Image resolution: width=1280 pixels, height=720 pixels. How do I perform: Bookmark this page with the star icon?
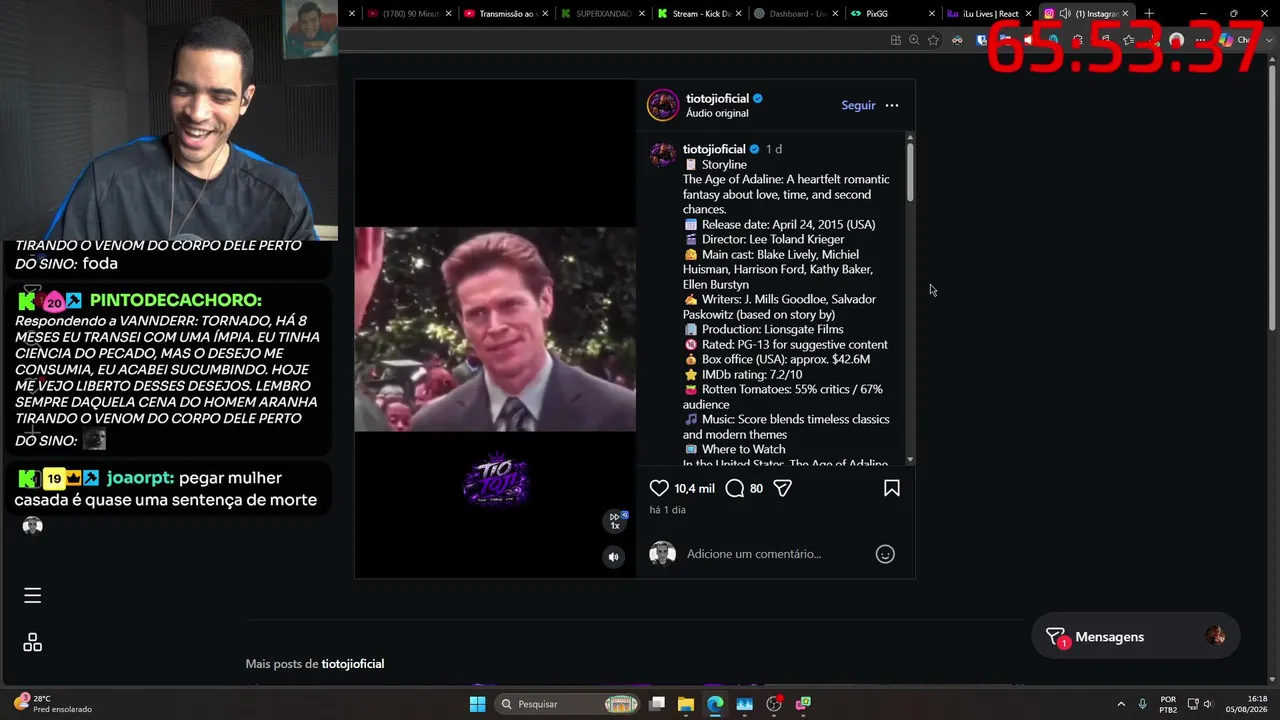point(933,40)
